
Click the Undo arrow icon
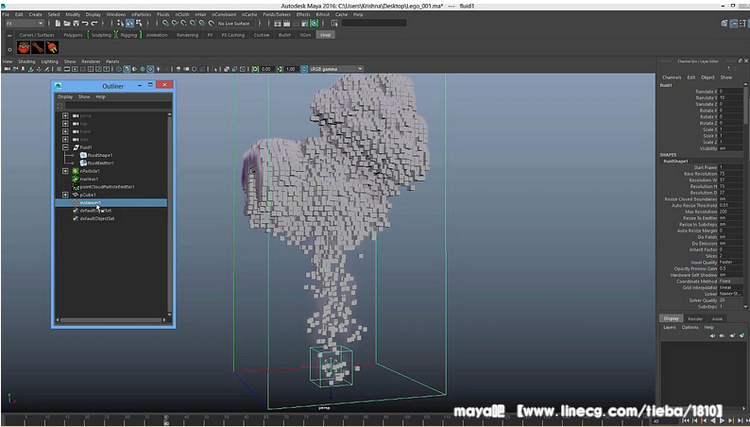click(85, 23)
